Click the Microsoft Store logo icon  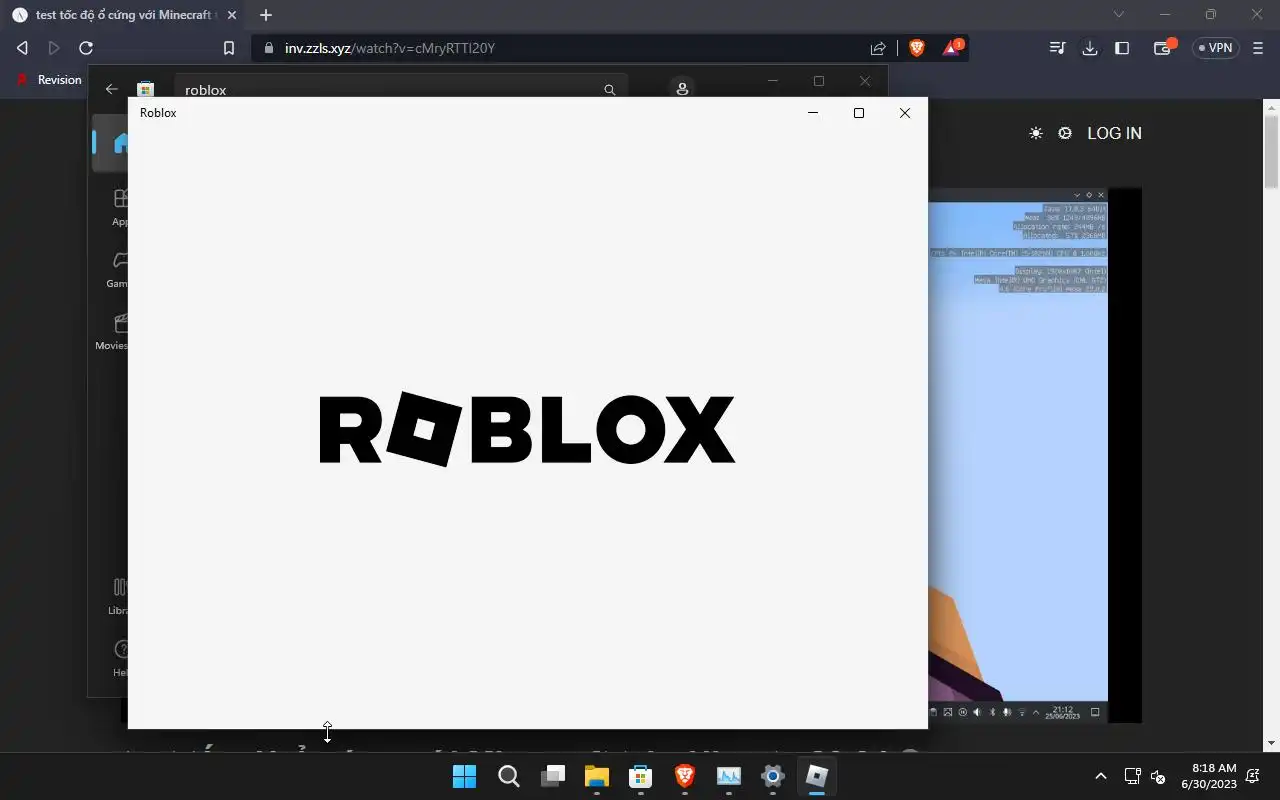145,89
